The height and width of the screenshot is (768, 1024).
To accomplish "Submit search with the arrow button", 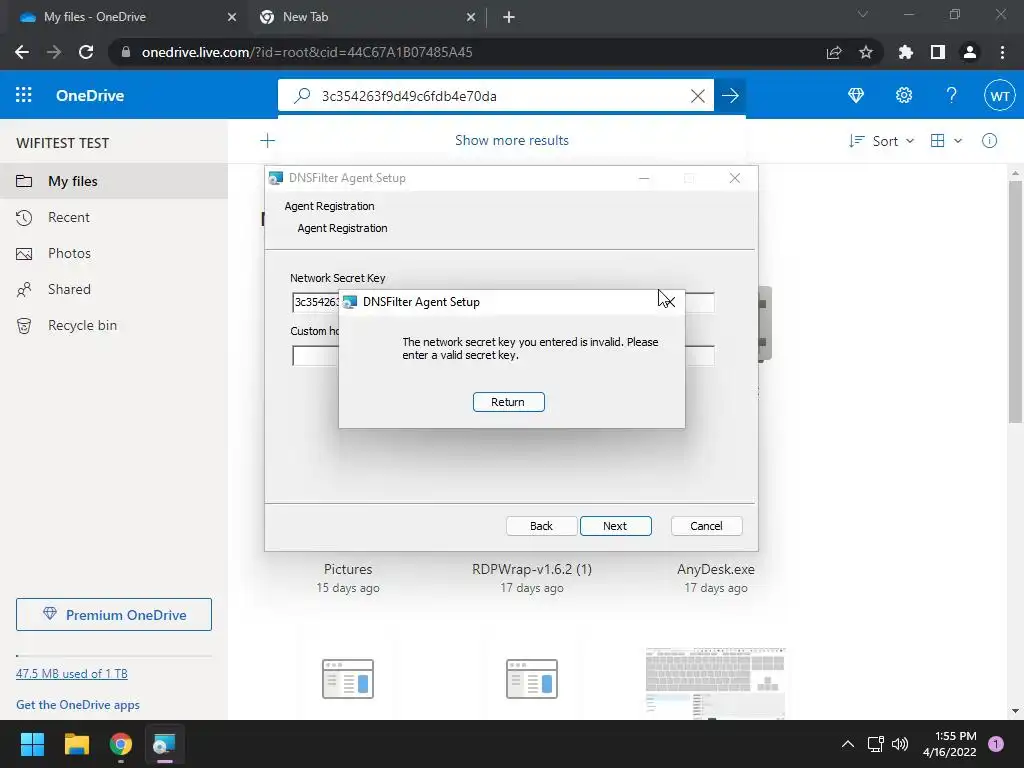I will (730, 96).
